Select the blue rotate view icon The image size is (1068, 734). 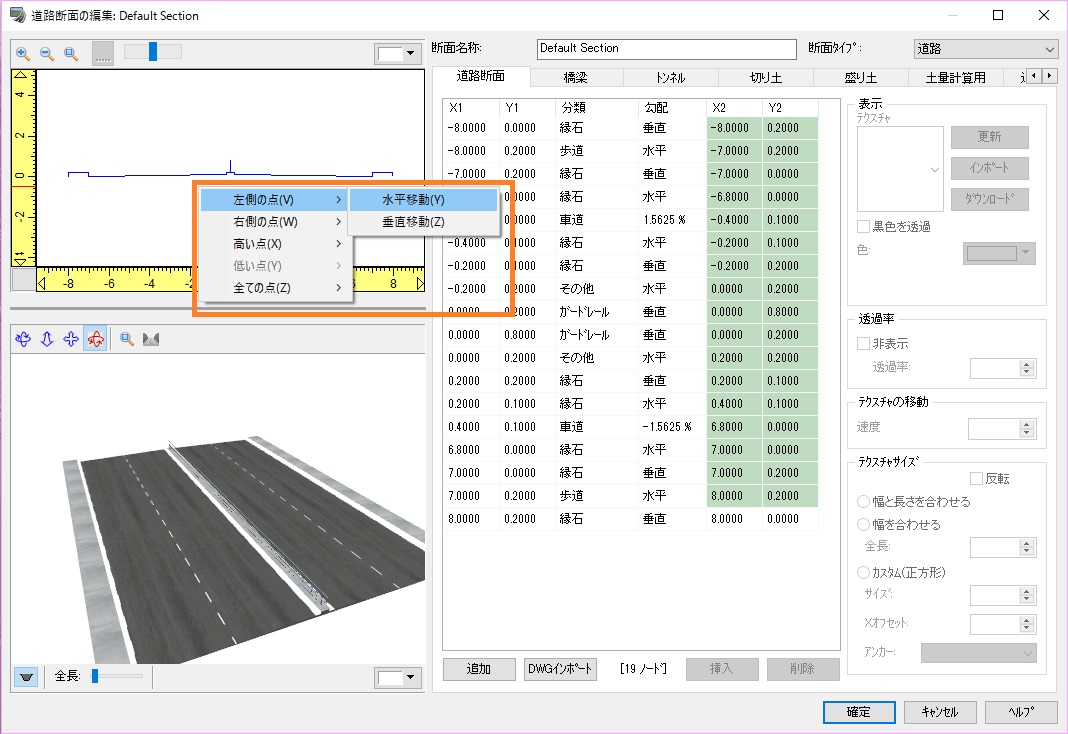23,340
